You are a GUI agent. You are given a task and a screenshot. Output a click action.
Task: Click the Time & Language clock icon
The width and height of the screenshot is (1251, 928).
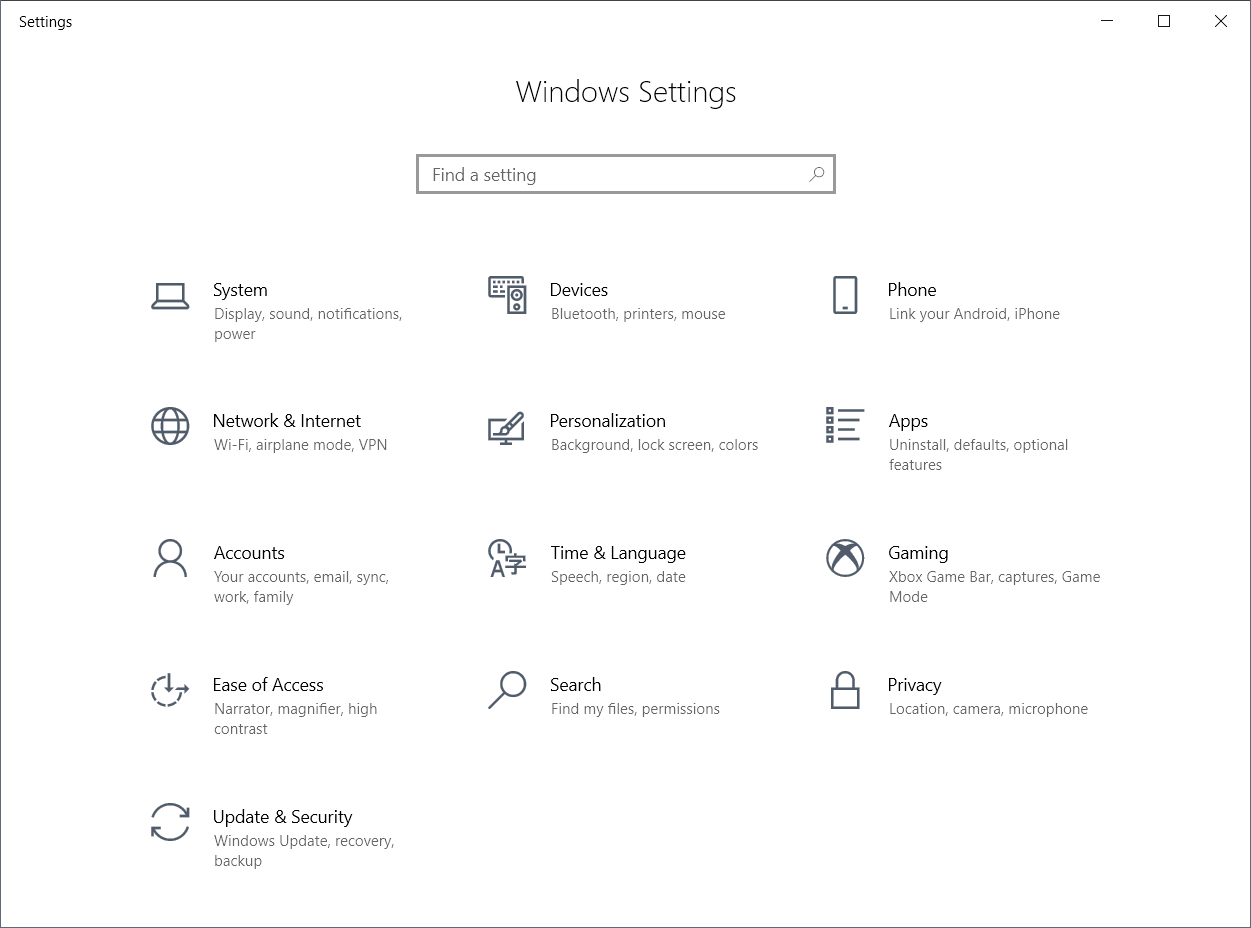[506, 558]
